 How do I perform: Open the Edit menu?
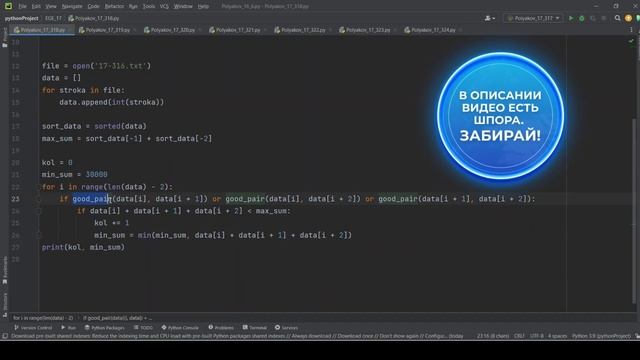point(36,7)
